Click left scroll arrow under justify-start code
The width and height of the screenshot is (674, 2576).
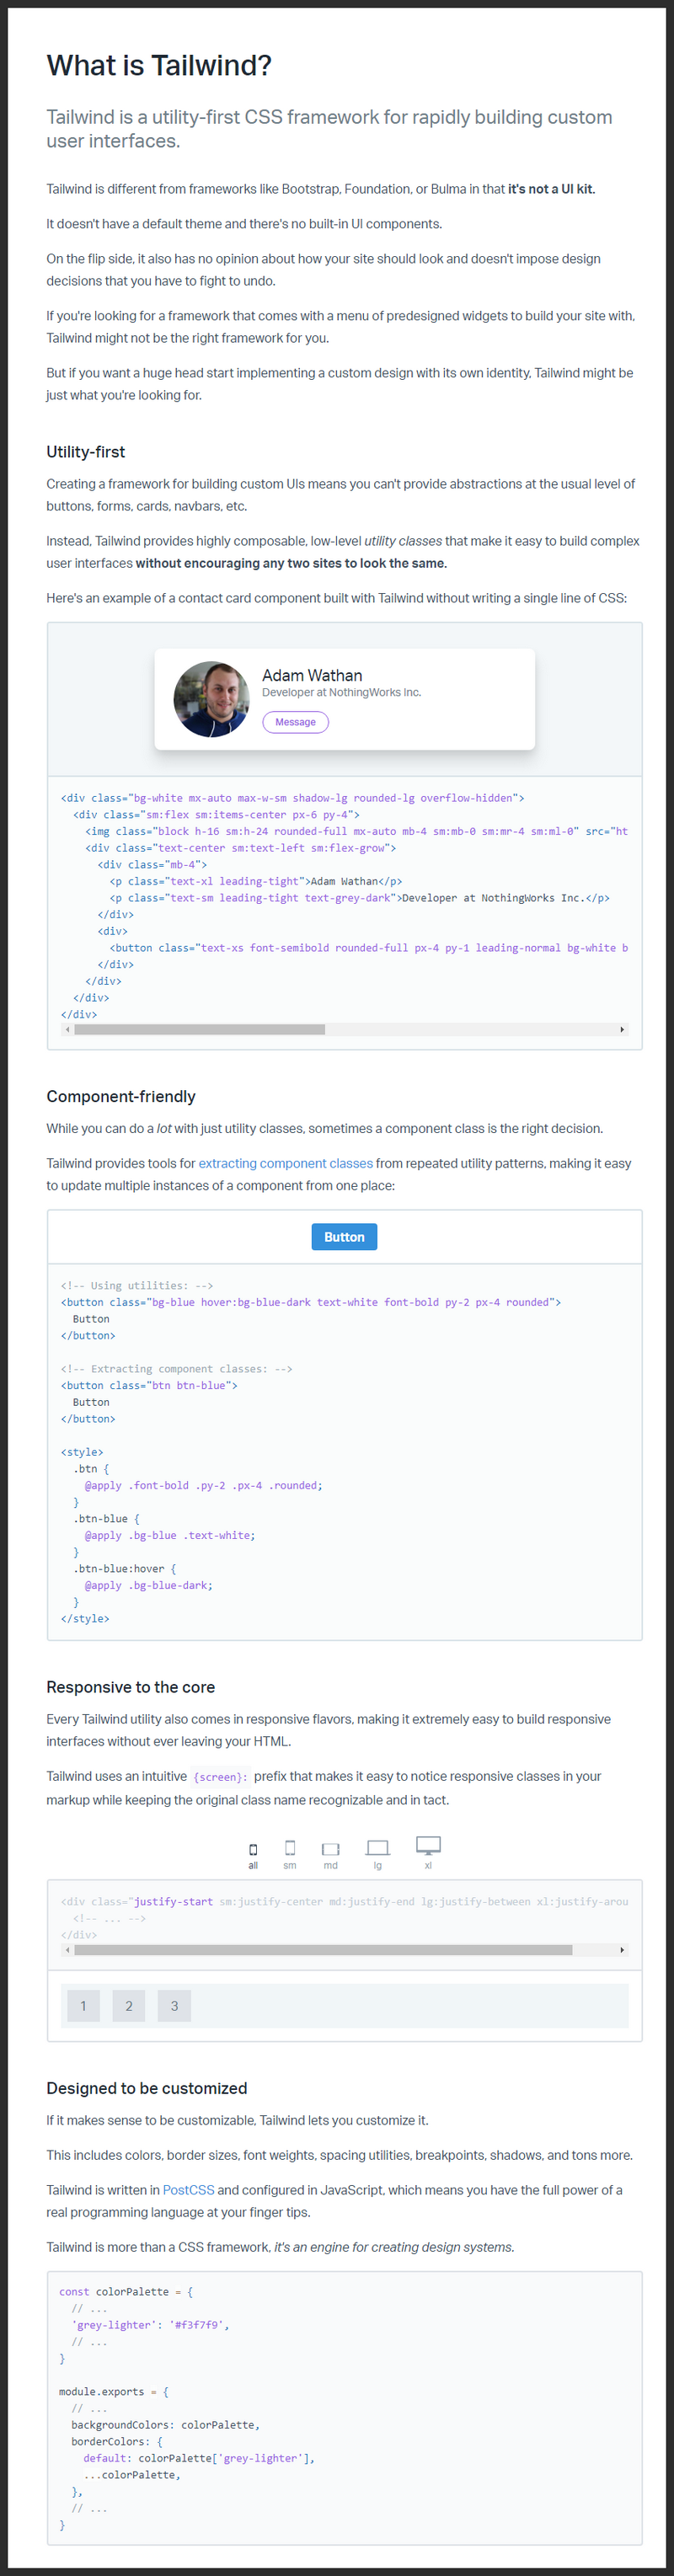[x=67, y=1949]
